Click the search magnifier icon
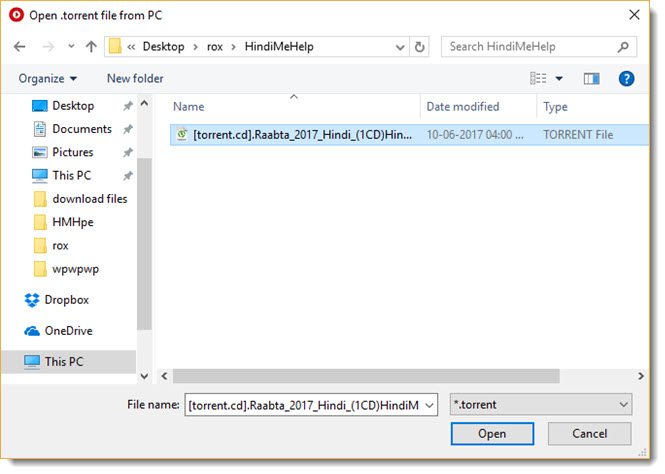 click(623, 47)
